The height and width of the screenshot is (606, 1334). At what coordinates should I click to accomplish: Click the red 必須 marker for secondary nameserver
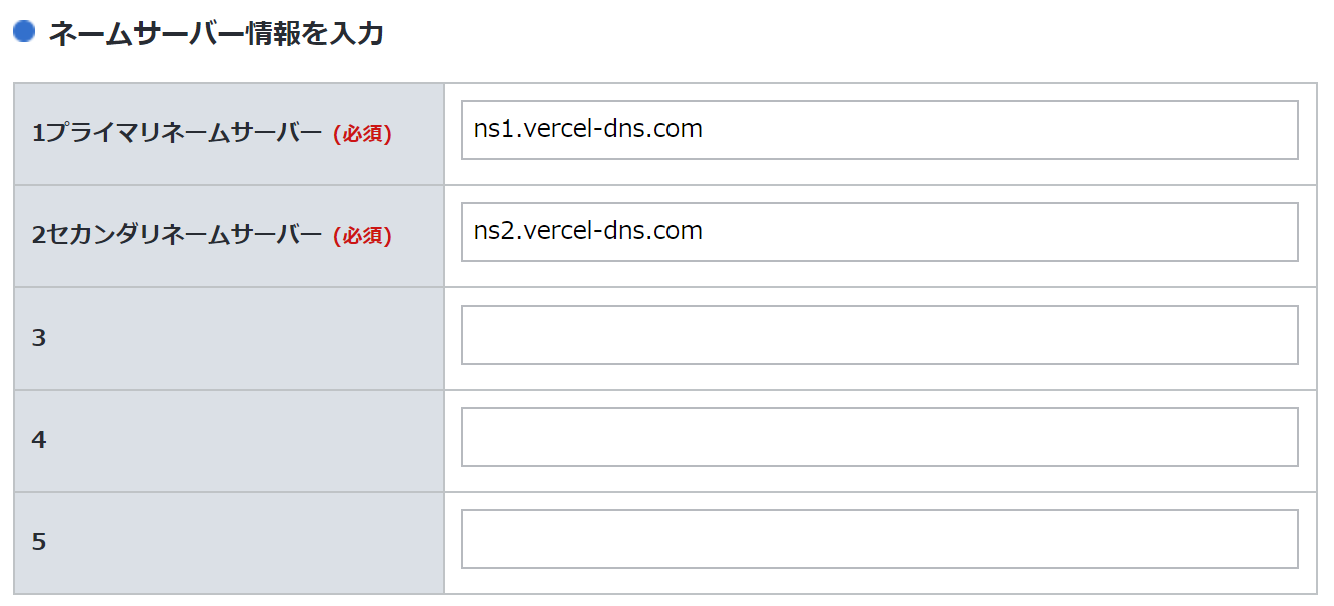coord(362,236)
